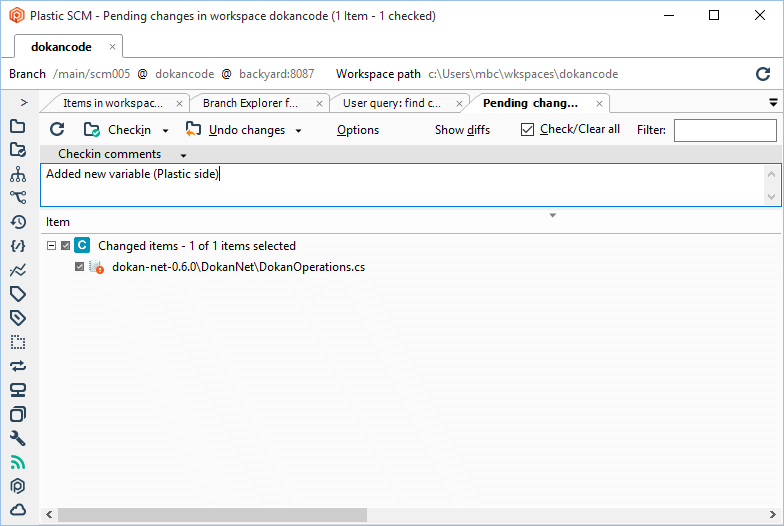Toggle the Check/Clear all checkbox

528,130
